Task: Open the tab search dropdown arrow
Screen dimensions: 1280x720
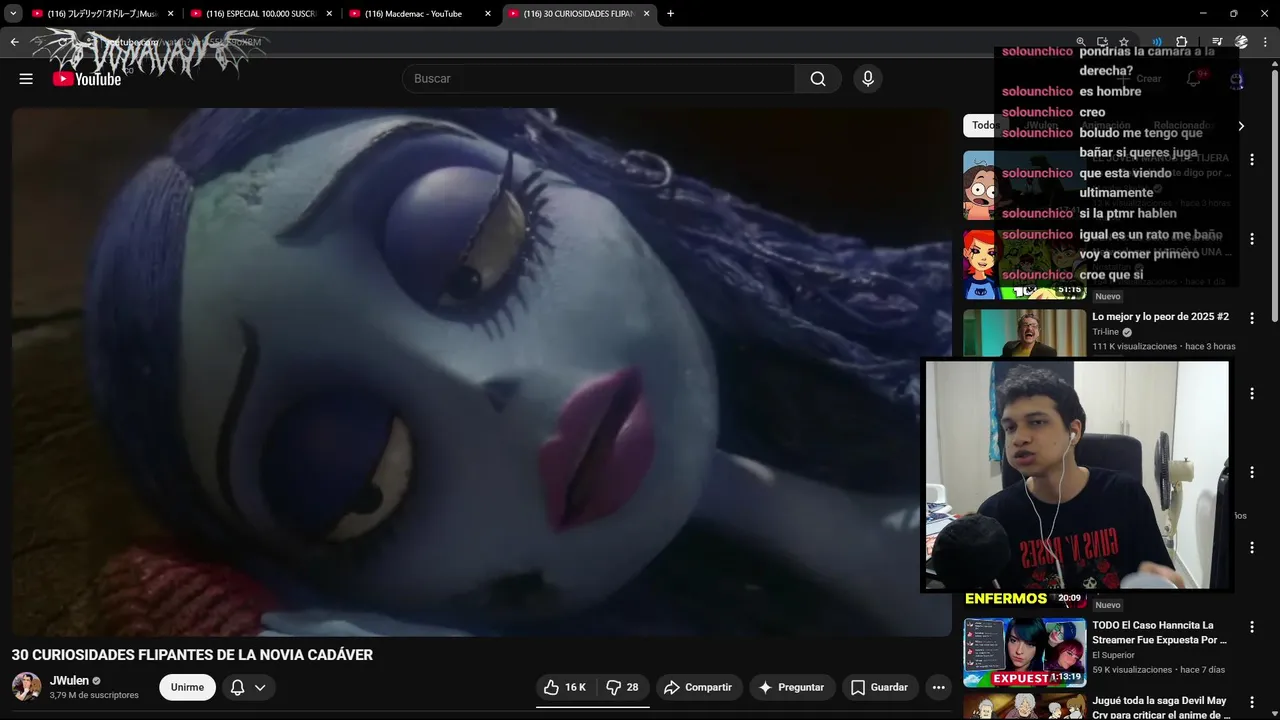Action: 14,14
